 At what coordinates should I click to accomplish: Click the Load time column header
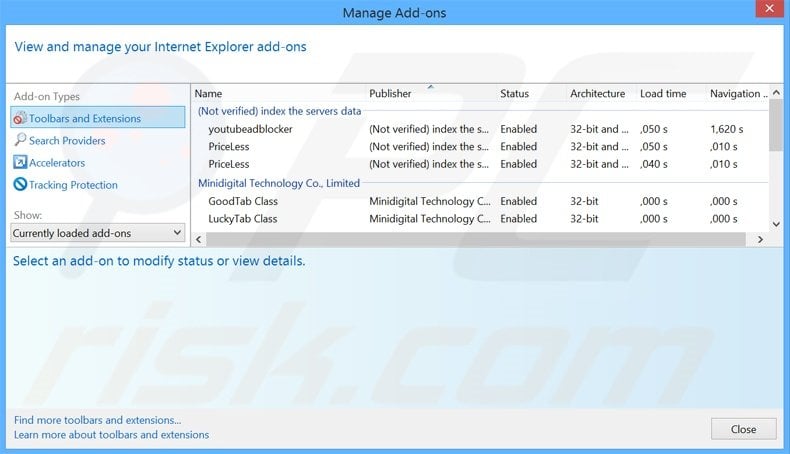(663, 94)
